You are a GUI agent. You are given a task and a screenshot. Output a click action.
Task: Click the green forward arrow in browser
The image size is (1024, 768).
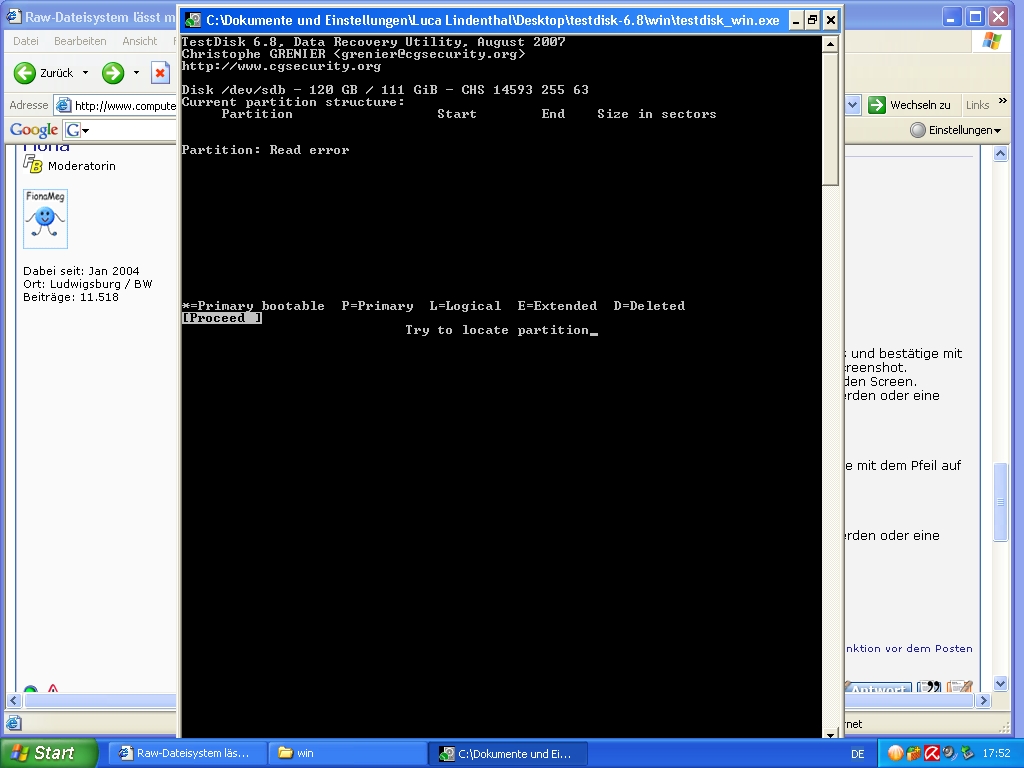tap(113, 73)
